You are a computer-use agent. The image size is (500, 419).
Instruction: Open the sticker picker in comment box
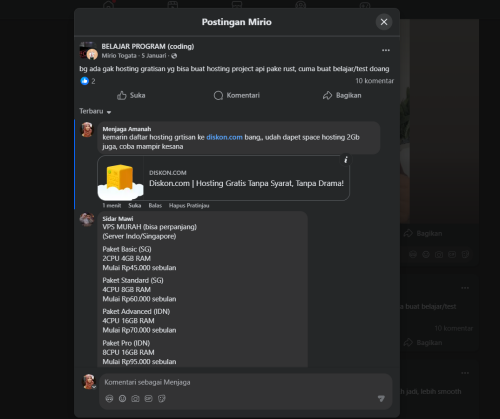point(162,399)
